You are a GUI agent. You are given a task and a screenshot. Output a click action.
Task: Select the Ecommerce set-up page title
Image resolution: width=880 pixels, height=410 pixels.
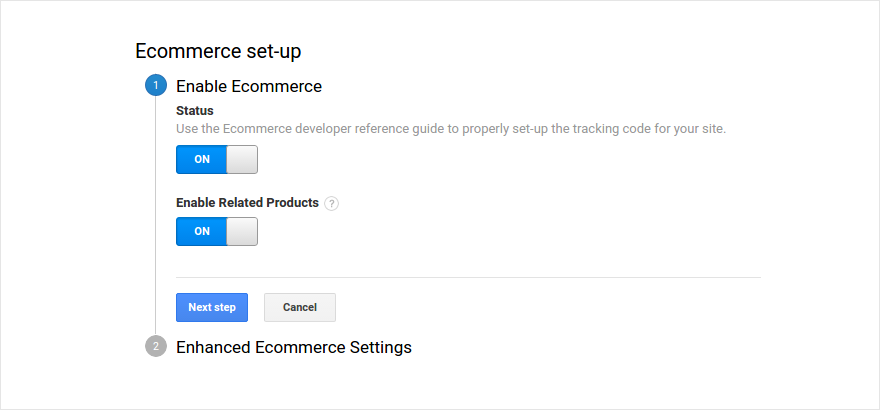click(218, 51)
